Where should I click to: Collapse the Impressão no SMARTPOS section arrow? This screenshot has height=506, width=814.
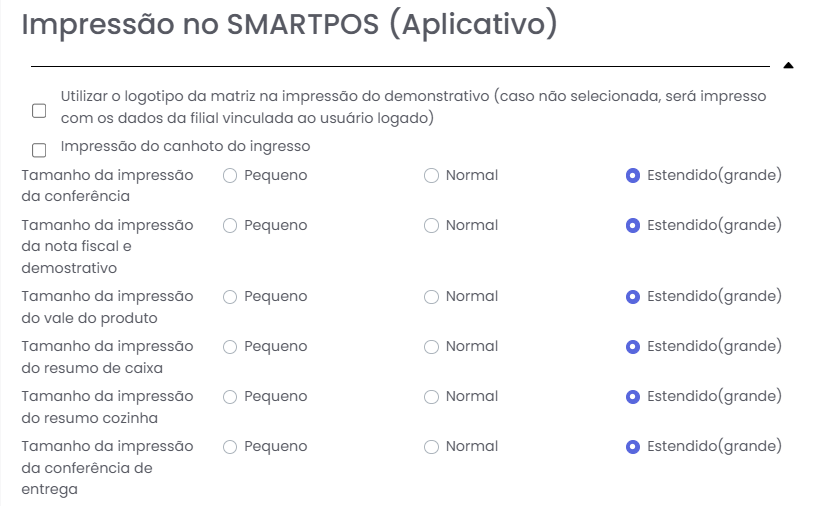[788, 66]
